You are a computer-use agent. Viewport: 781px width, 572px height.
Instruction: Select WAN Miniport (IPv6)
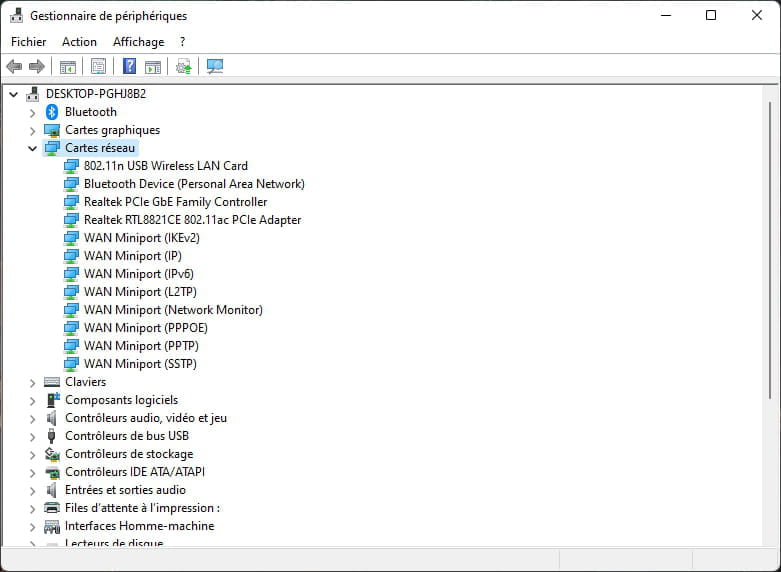[138, 274]
